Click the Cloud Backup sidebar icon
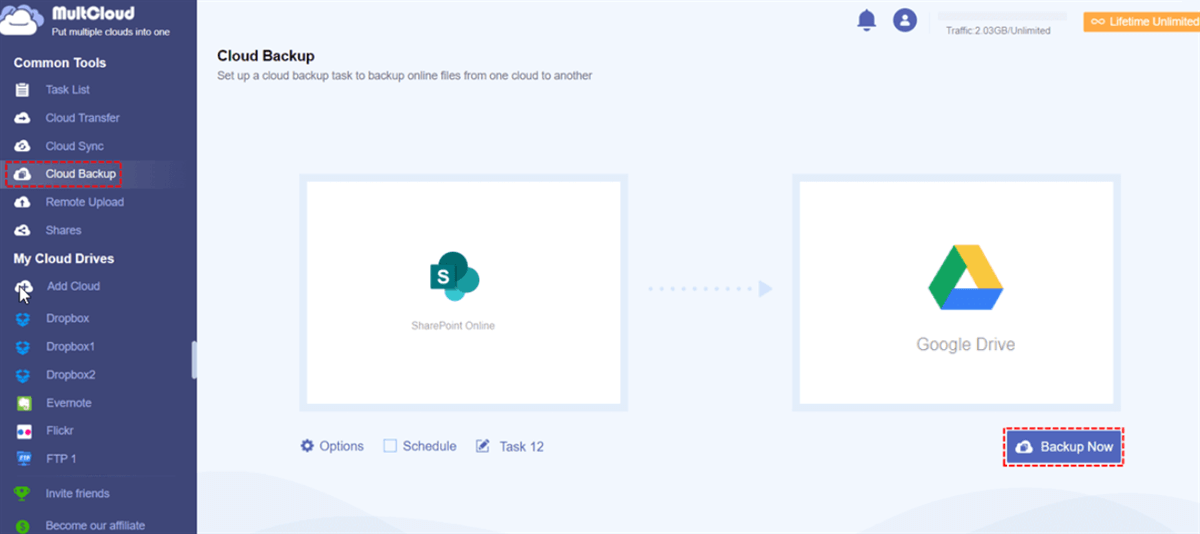 22,174
